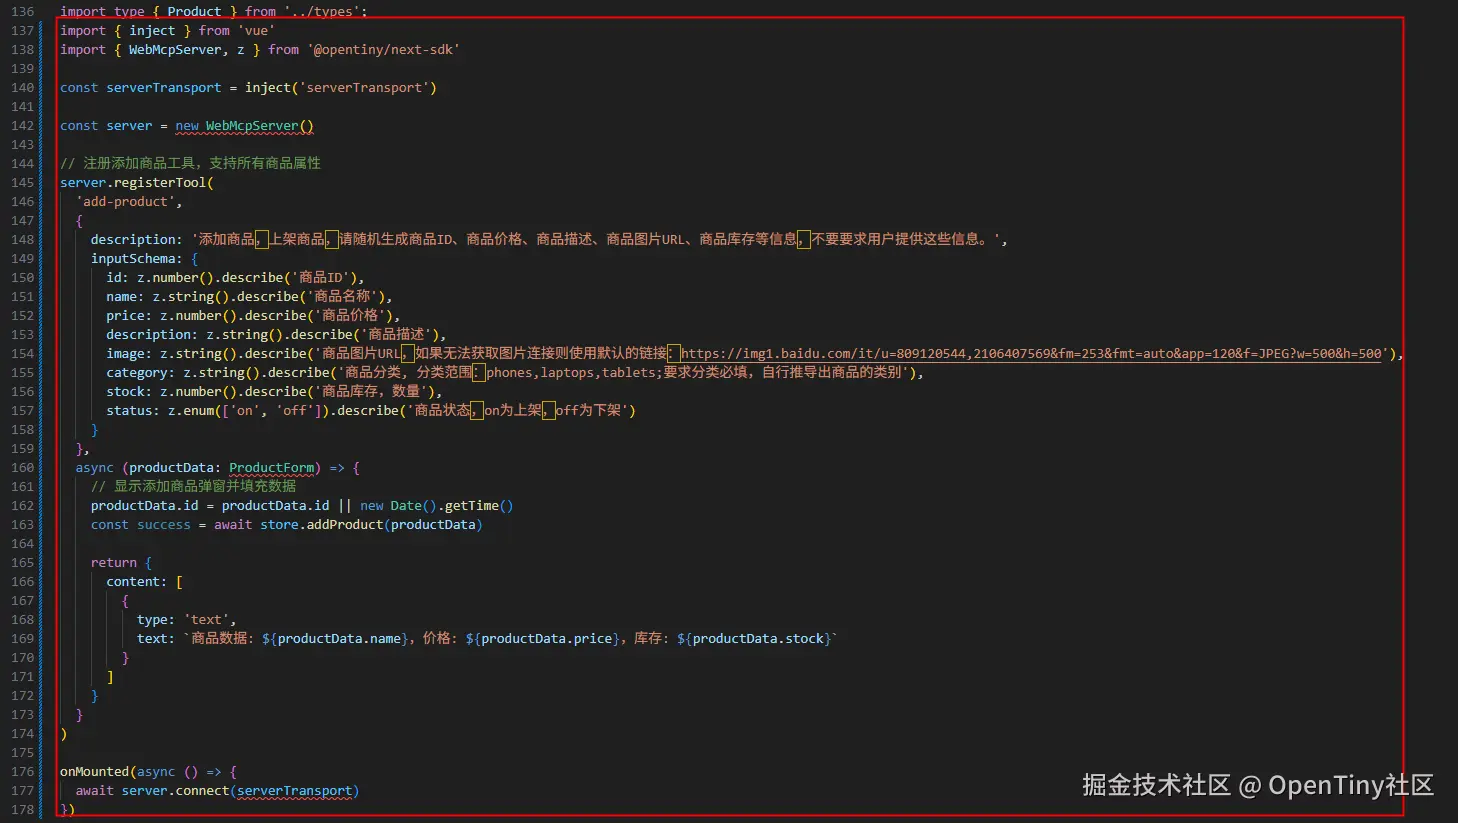
Task: Click ${productData.stock} in the template string
Action: (x=754, y=639)
